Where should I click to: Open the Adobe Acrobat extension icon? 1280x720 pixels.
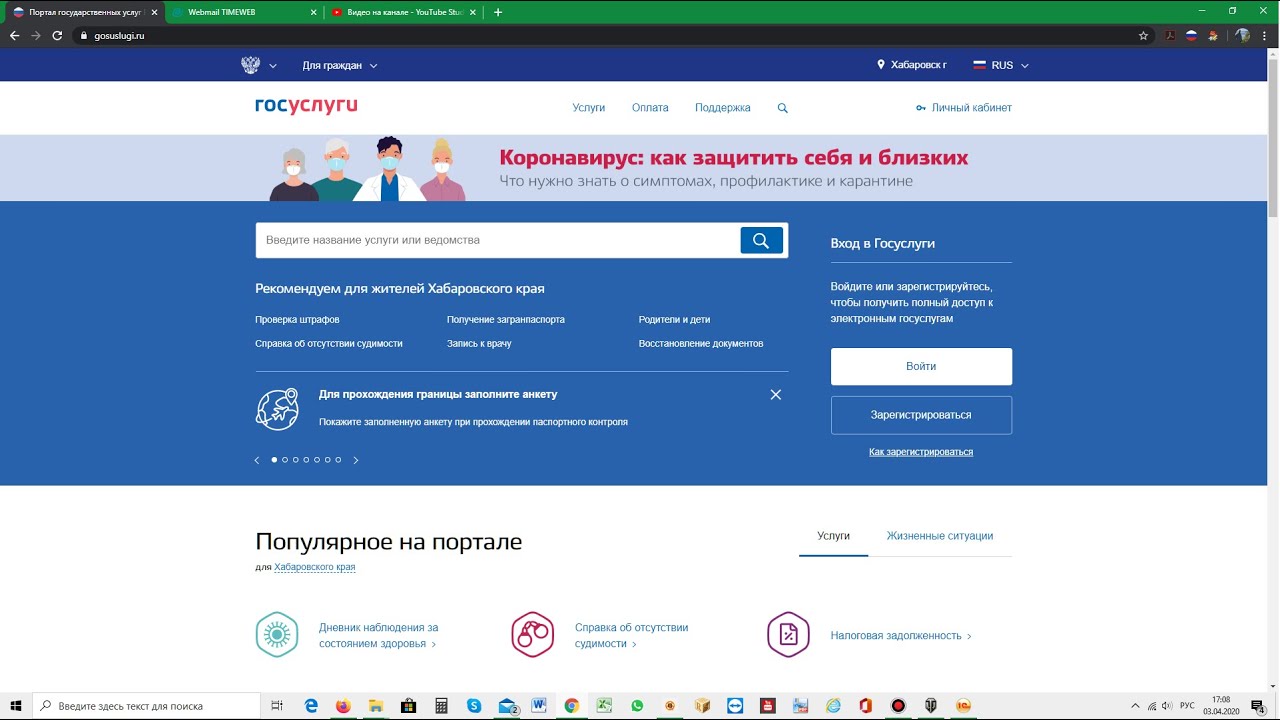1170,35
